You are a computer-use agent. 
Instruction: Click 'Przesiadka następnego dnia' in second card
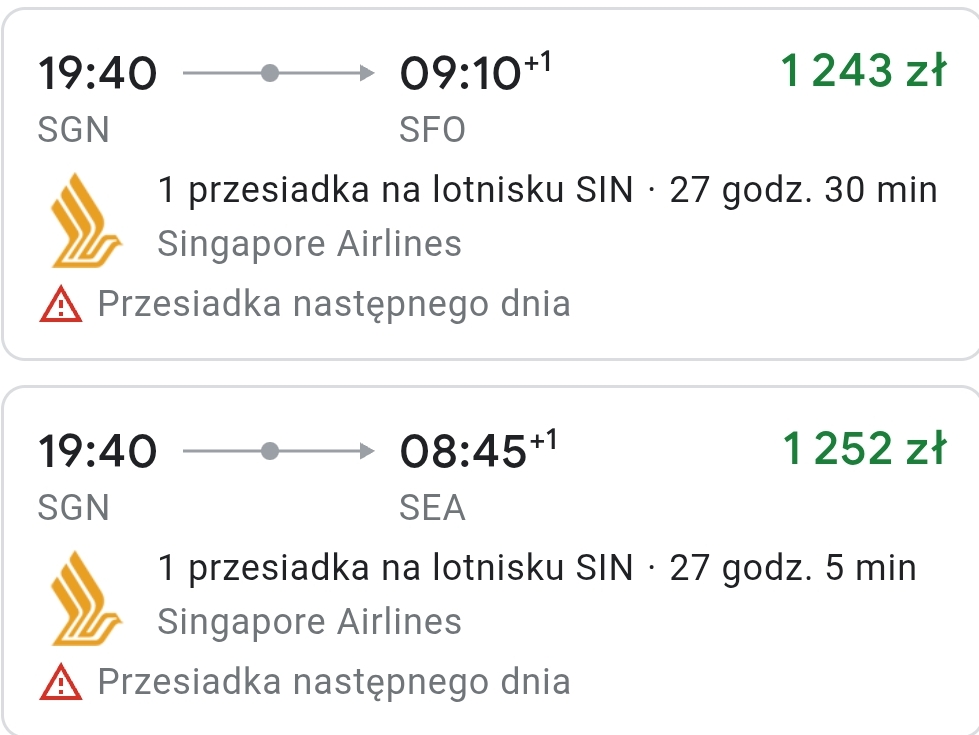[x=334, y=682]
